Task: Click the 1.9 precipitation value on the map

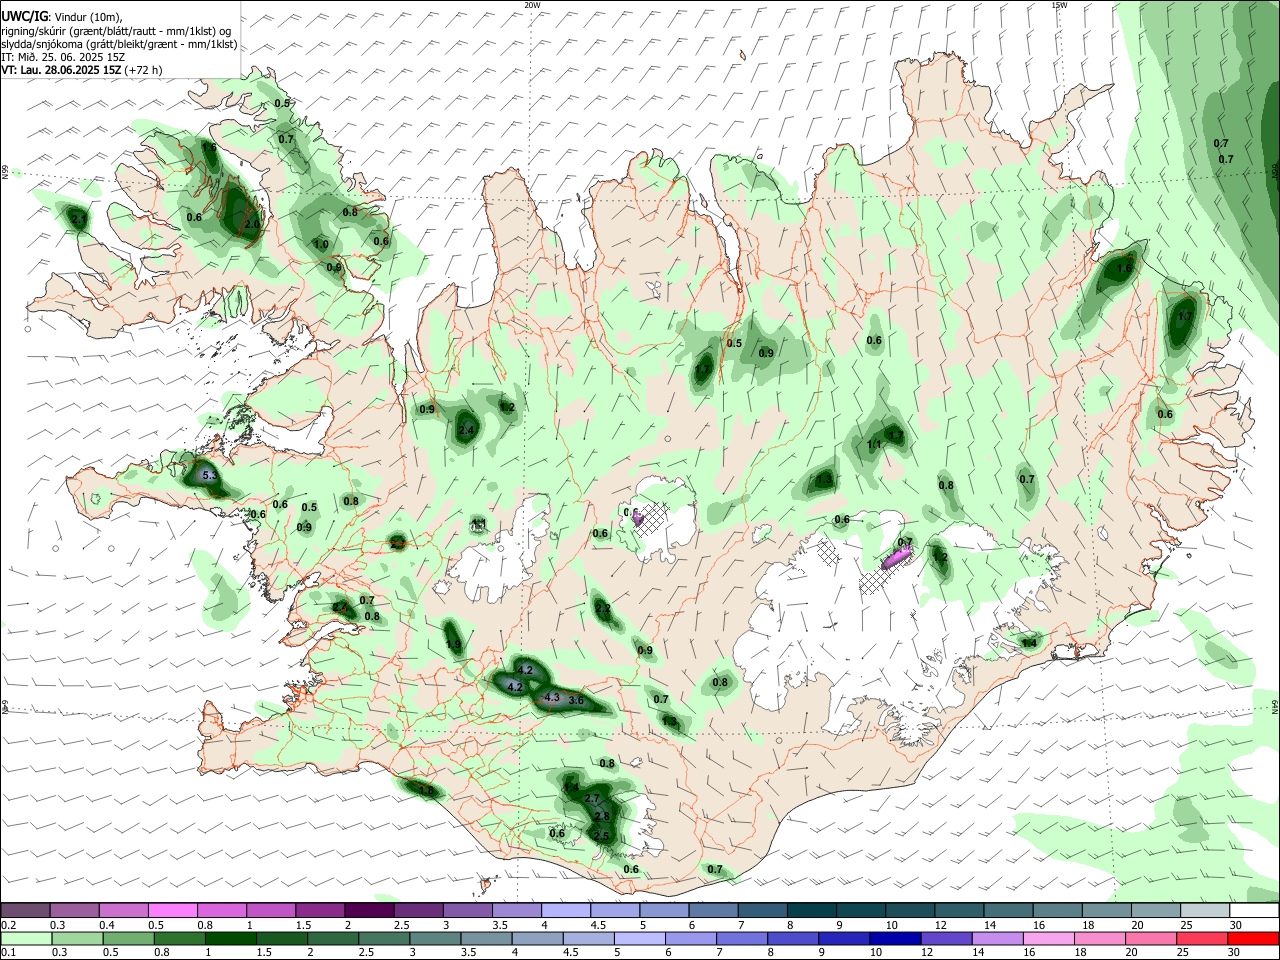Action: tap(453, 645)
